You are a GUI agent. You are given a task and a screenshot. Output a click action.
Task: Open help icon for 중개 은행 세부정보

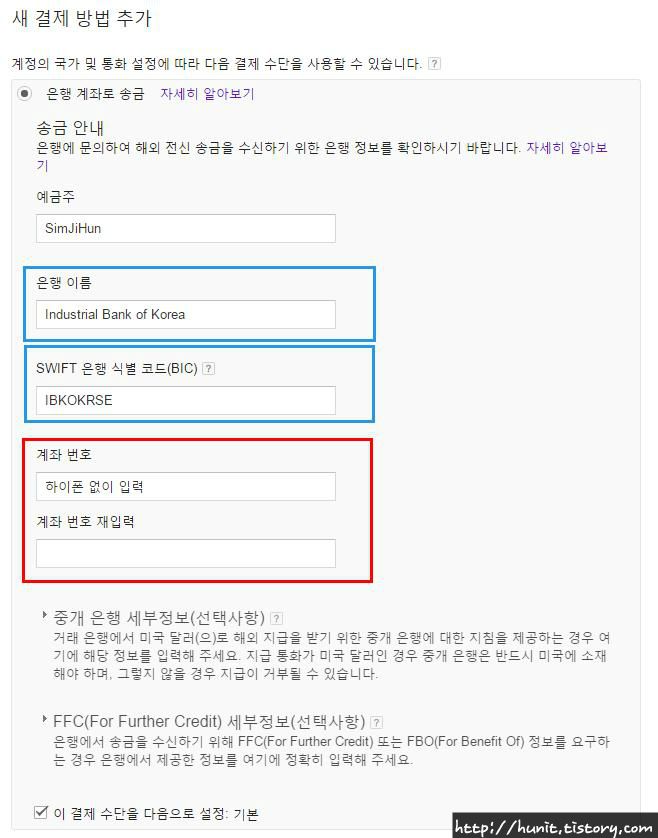click(276, 618)
